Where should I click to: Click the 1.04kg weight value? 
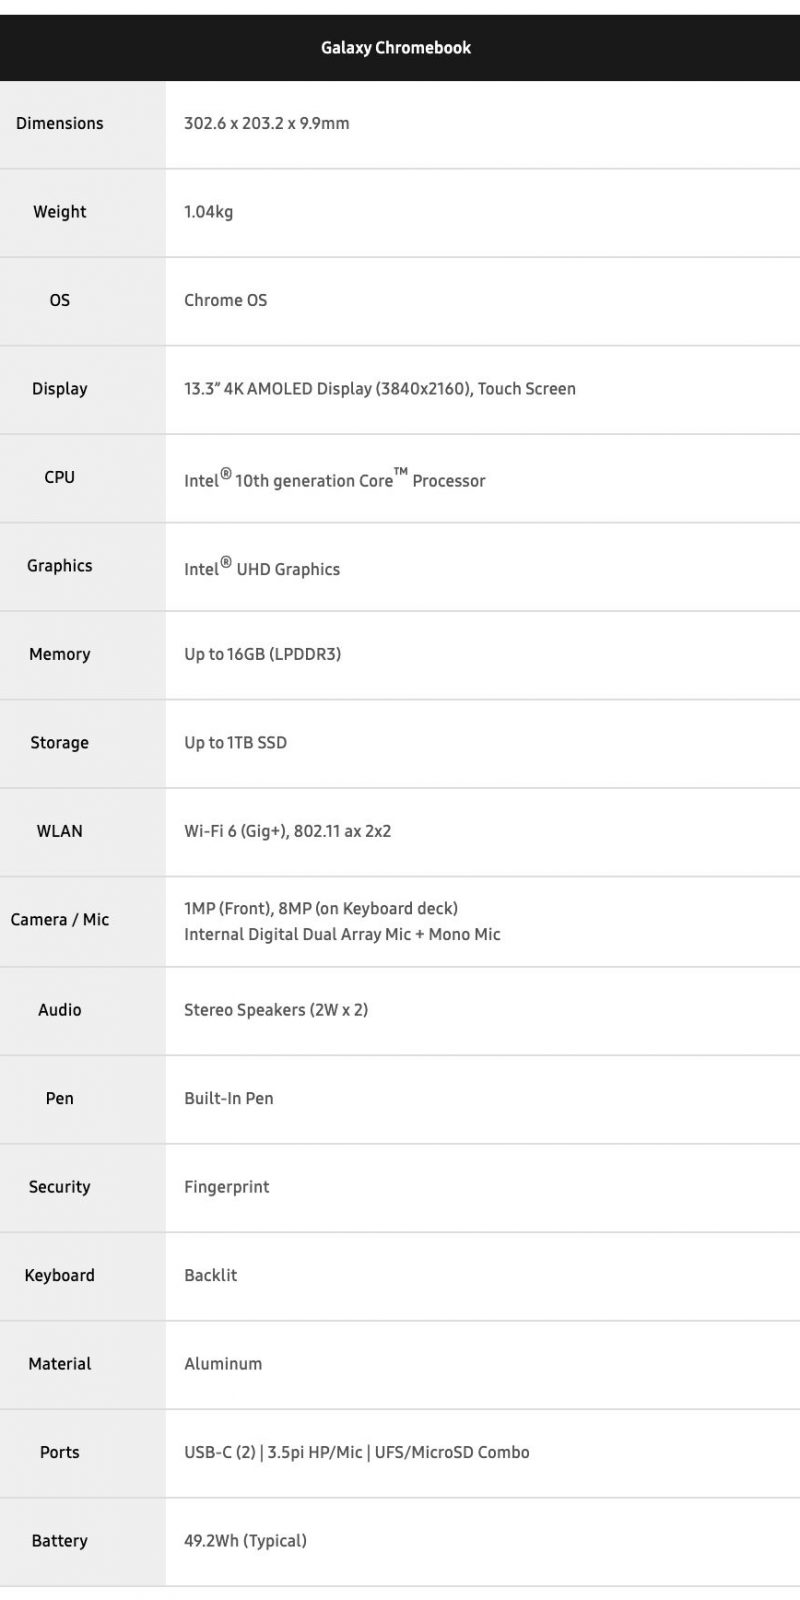[x=208, y=212]
